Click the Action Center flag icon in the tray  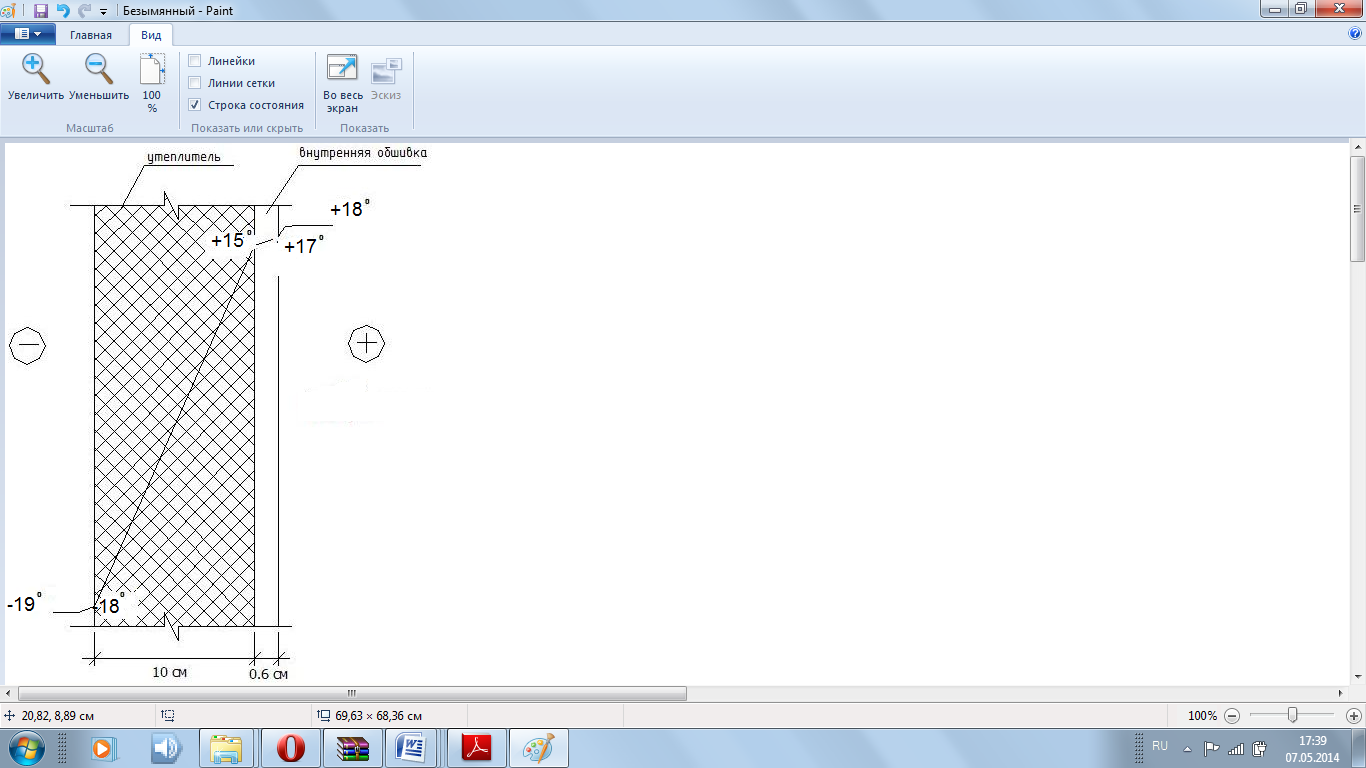click(x=1211, y=748)
